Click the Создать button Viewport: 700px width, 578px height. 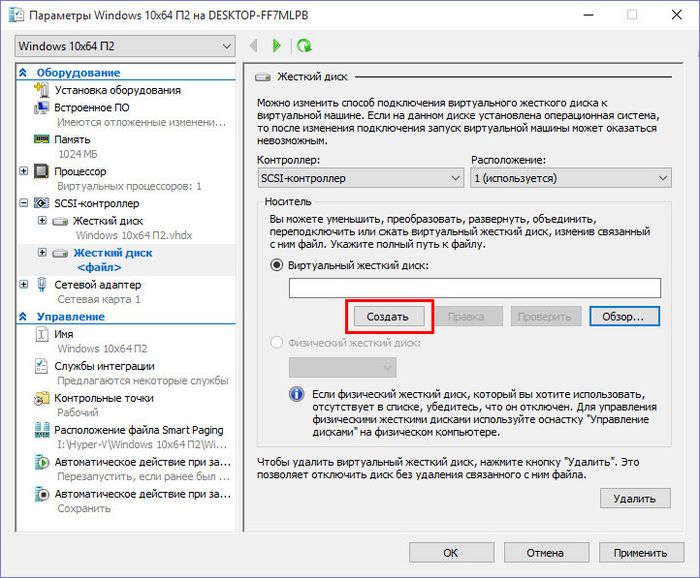389,316
